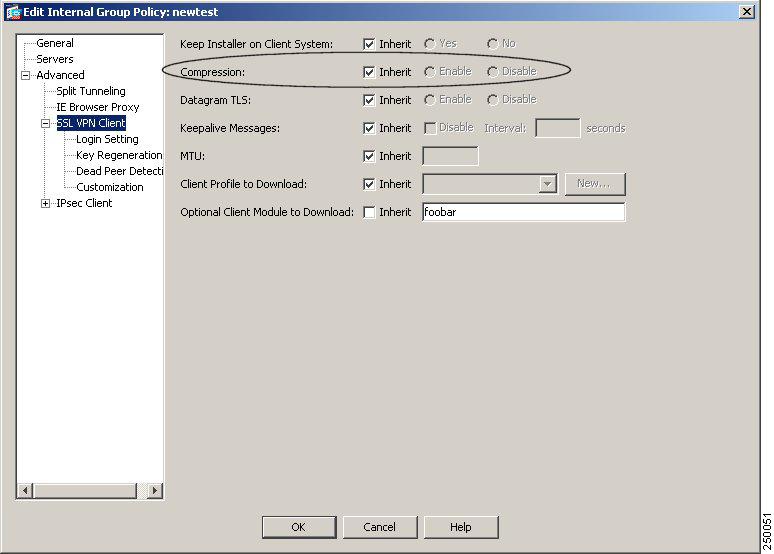This screenshot has width=774, height=554.
Task: Select IPsec Client tree item
Action: click(x=84, y=203)
